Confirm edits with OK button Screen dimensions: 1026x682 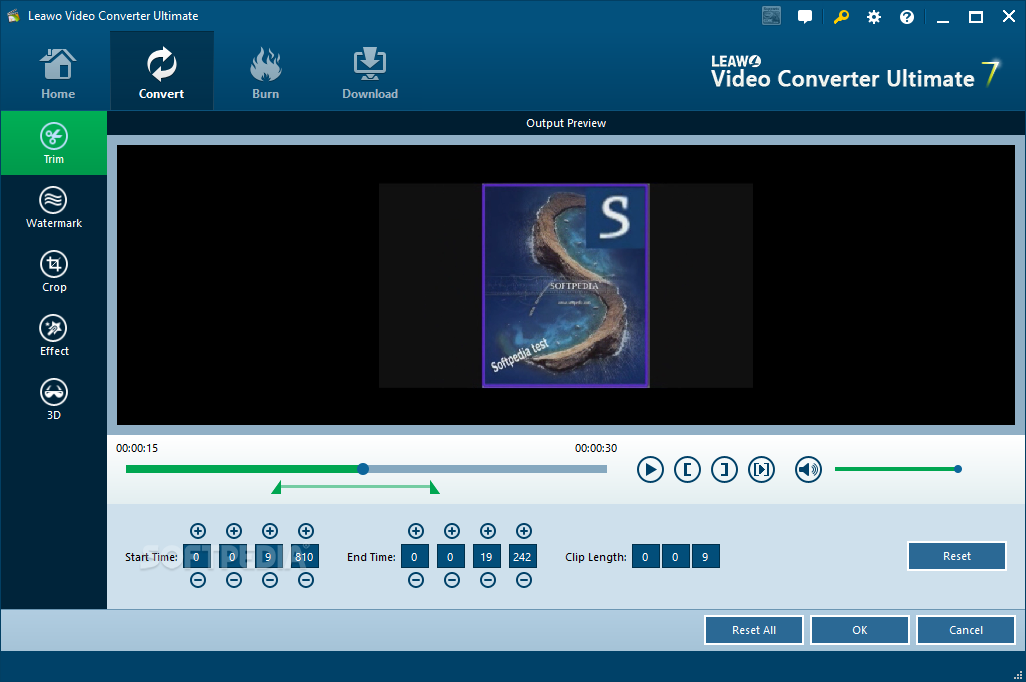click(860, 630)
